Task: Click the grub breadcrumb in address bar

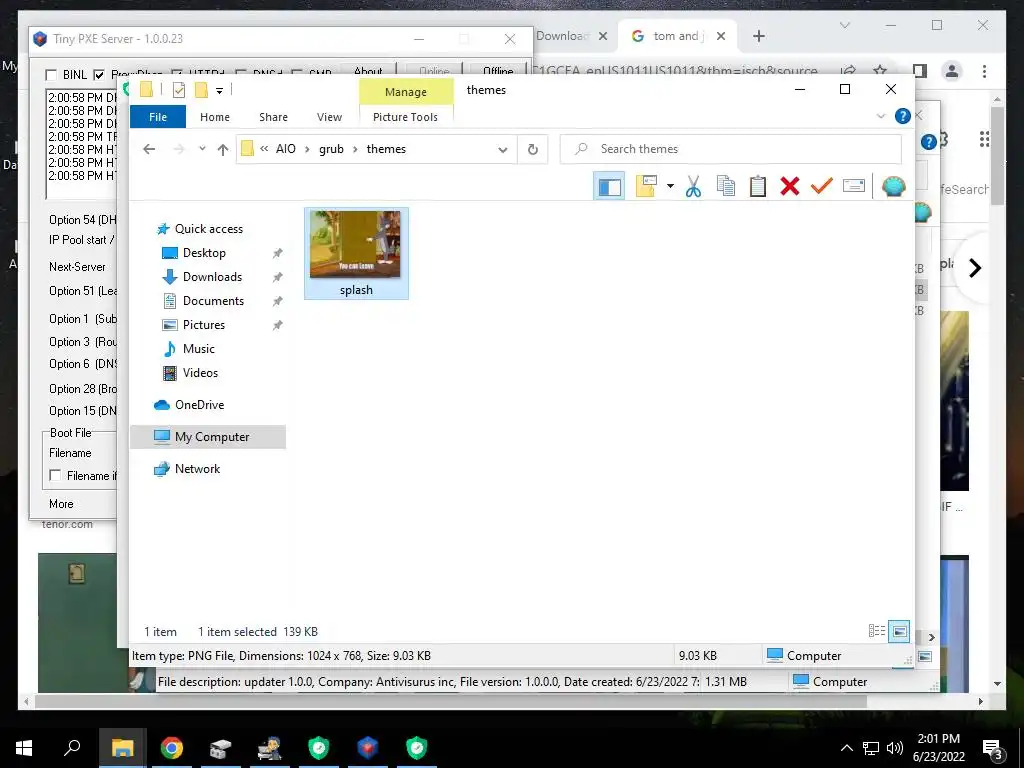Action: coord(331,149)
